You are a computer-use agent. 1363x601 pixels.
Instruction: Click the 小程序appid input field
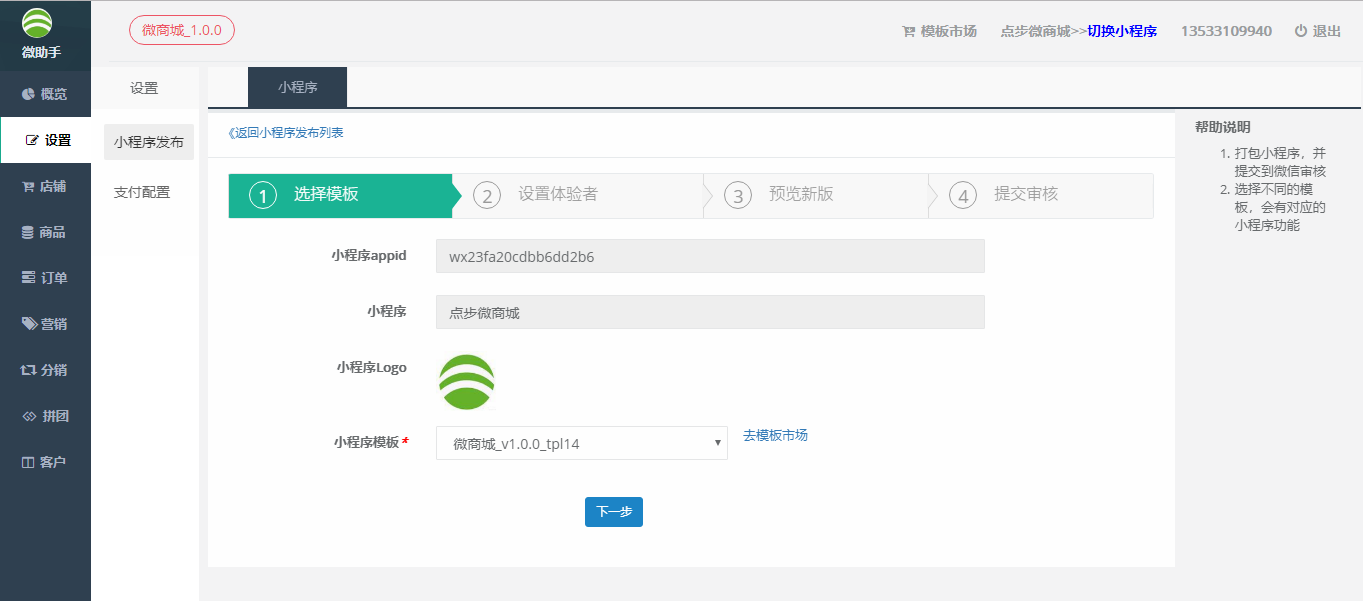coord(710,256)
